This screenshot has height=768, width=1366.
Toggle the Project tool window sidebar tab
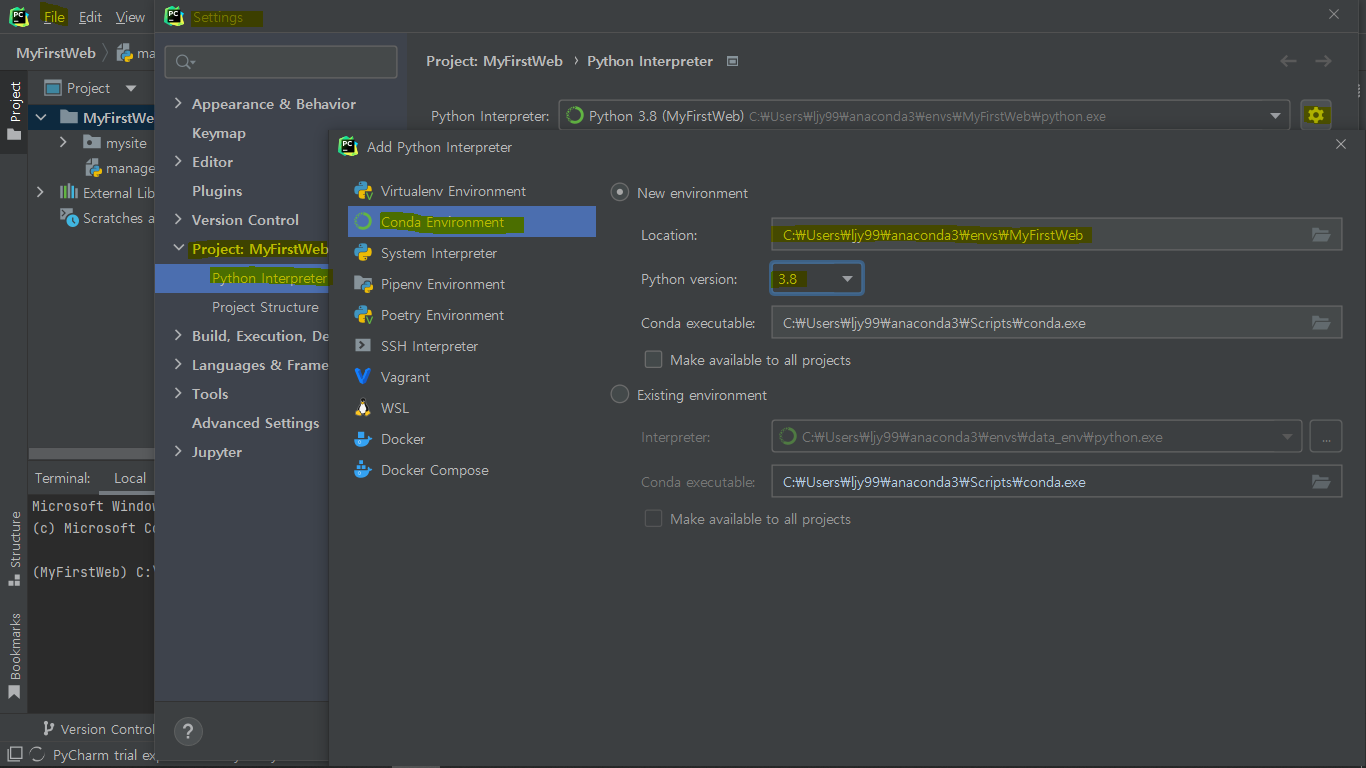point(14,110)
